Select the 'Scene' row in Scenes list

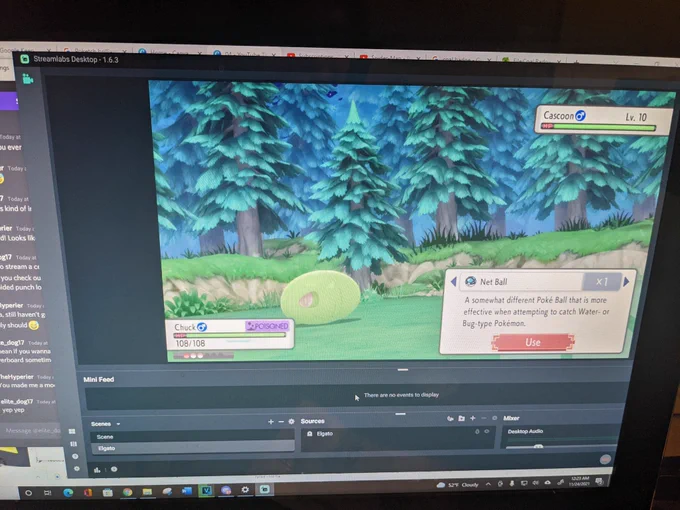click(x=192, y=436)
